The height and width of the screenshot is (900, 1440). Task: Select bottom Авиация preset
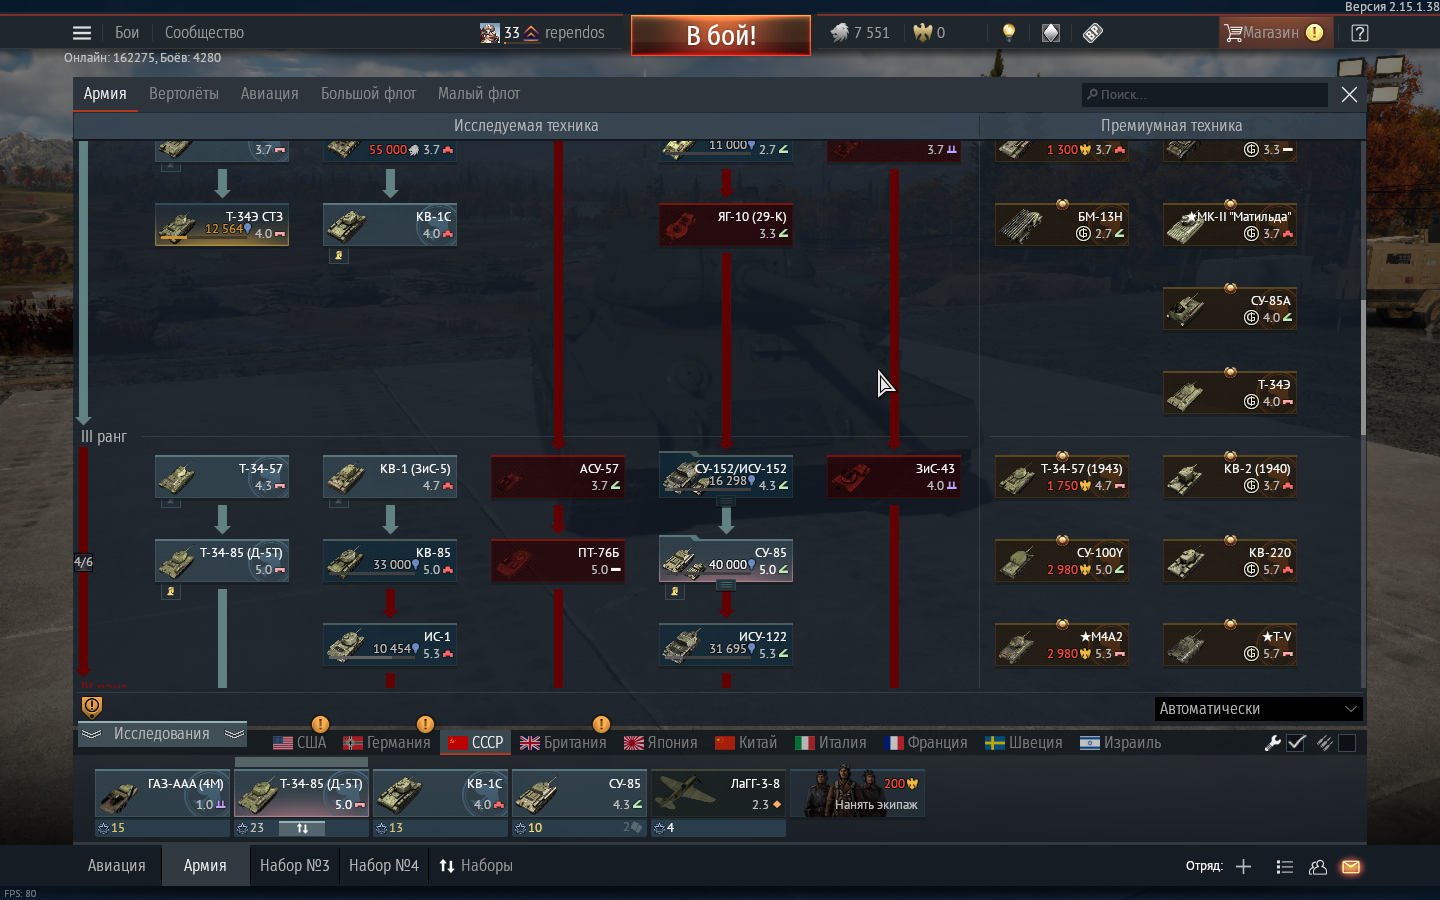[116, 866]
